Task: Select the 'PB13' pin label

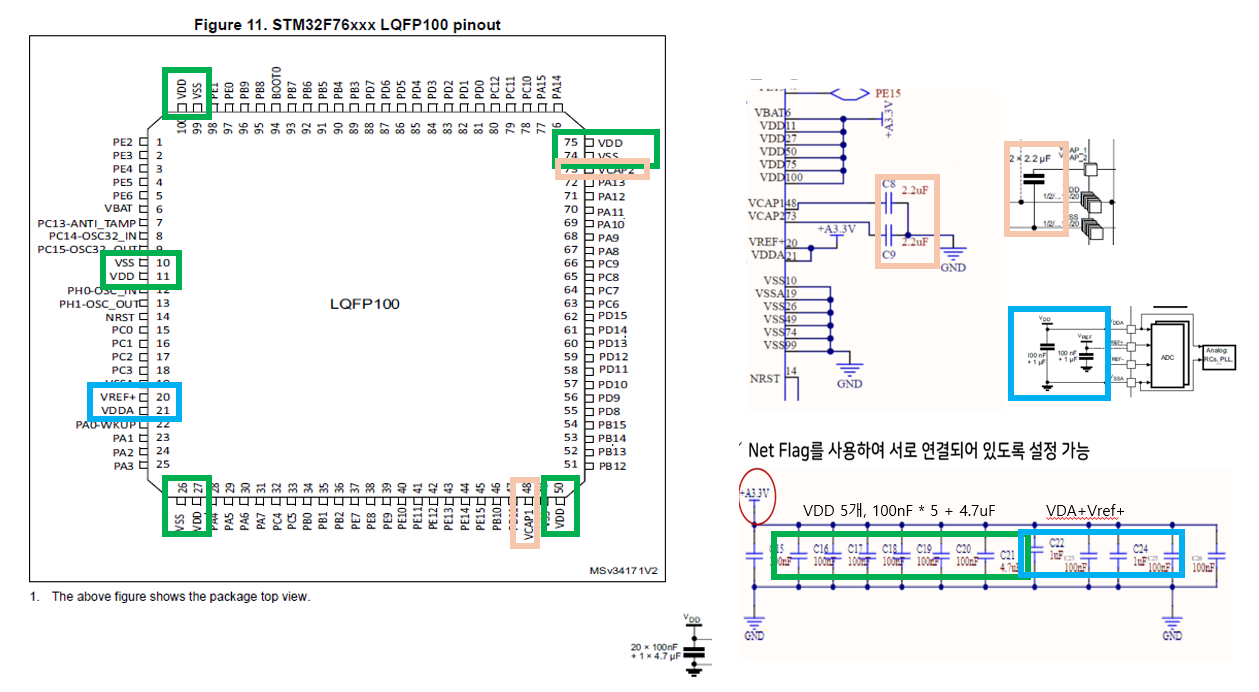Action: coord(611,451)
